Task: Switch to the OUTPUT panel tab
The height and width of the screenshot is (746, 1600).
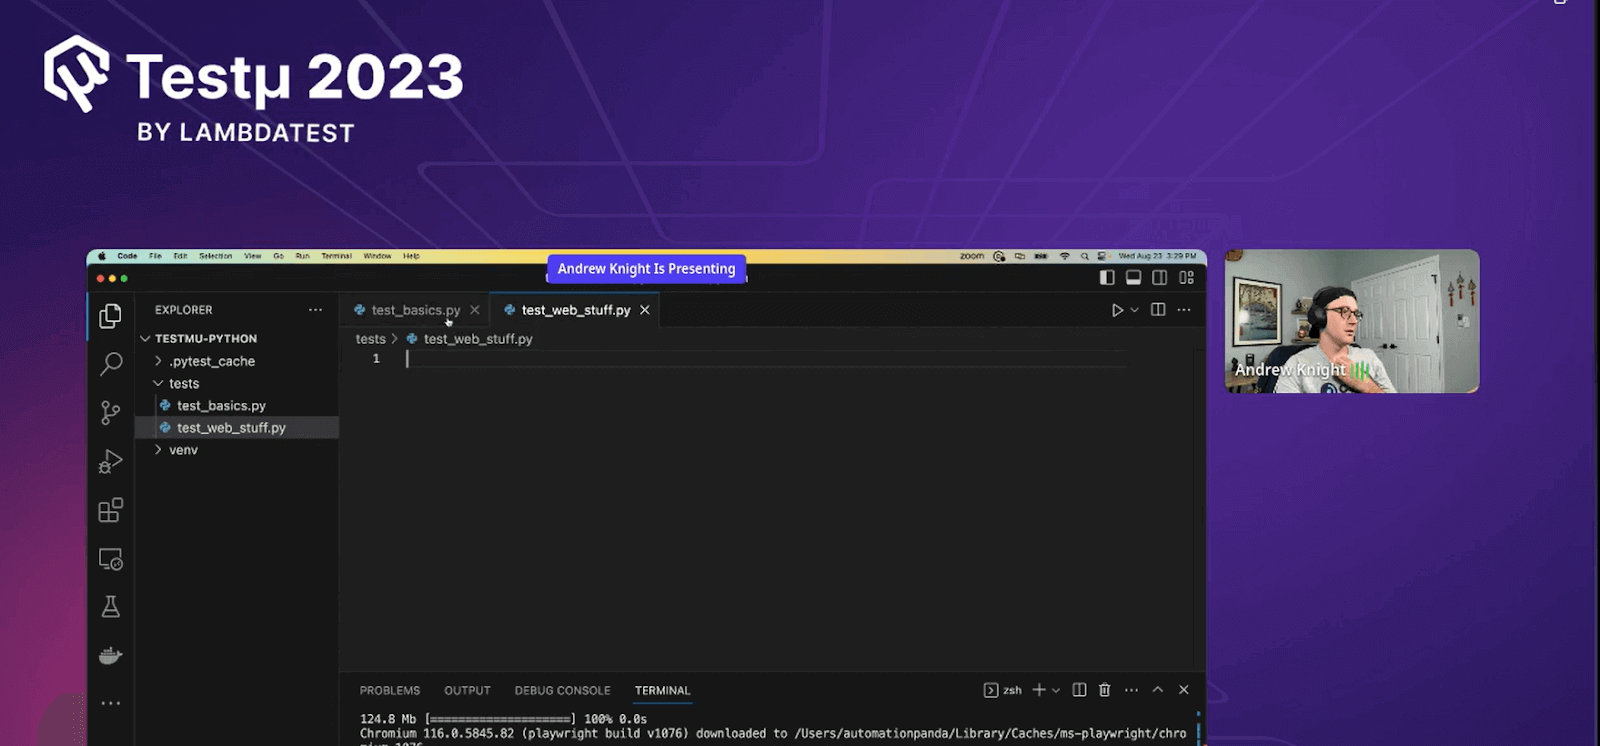Action: coord(467,691)
